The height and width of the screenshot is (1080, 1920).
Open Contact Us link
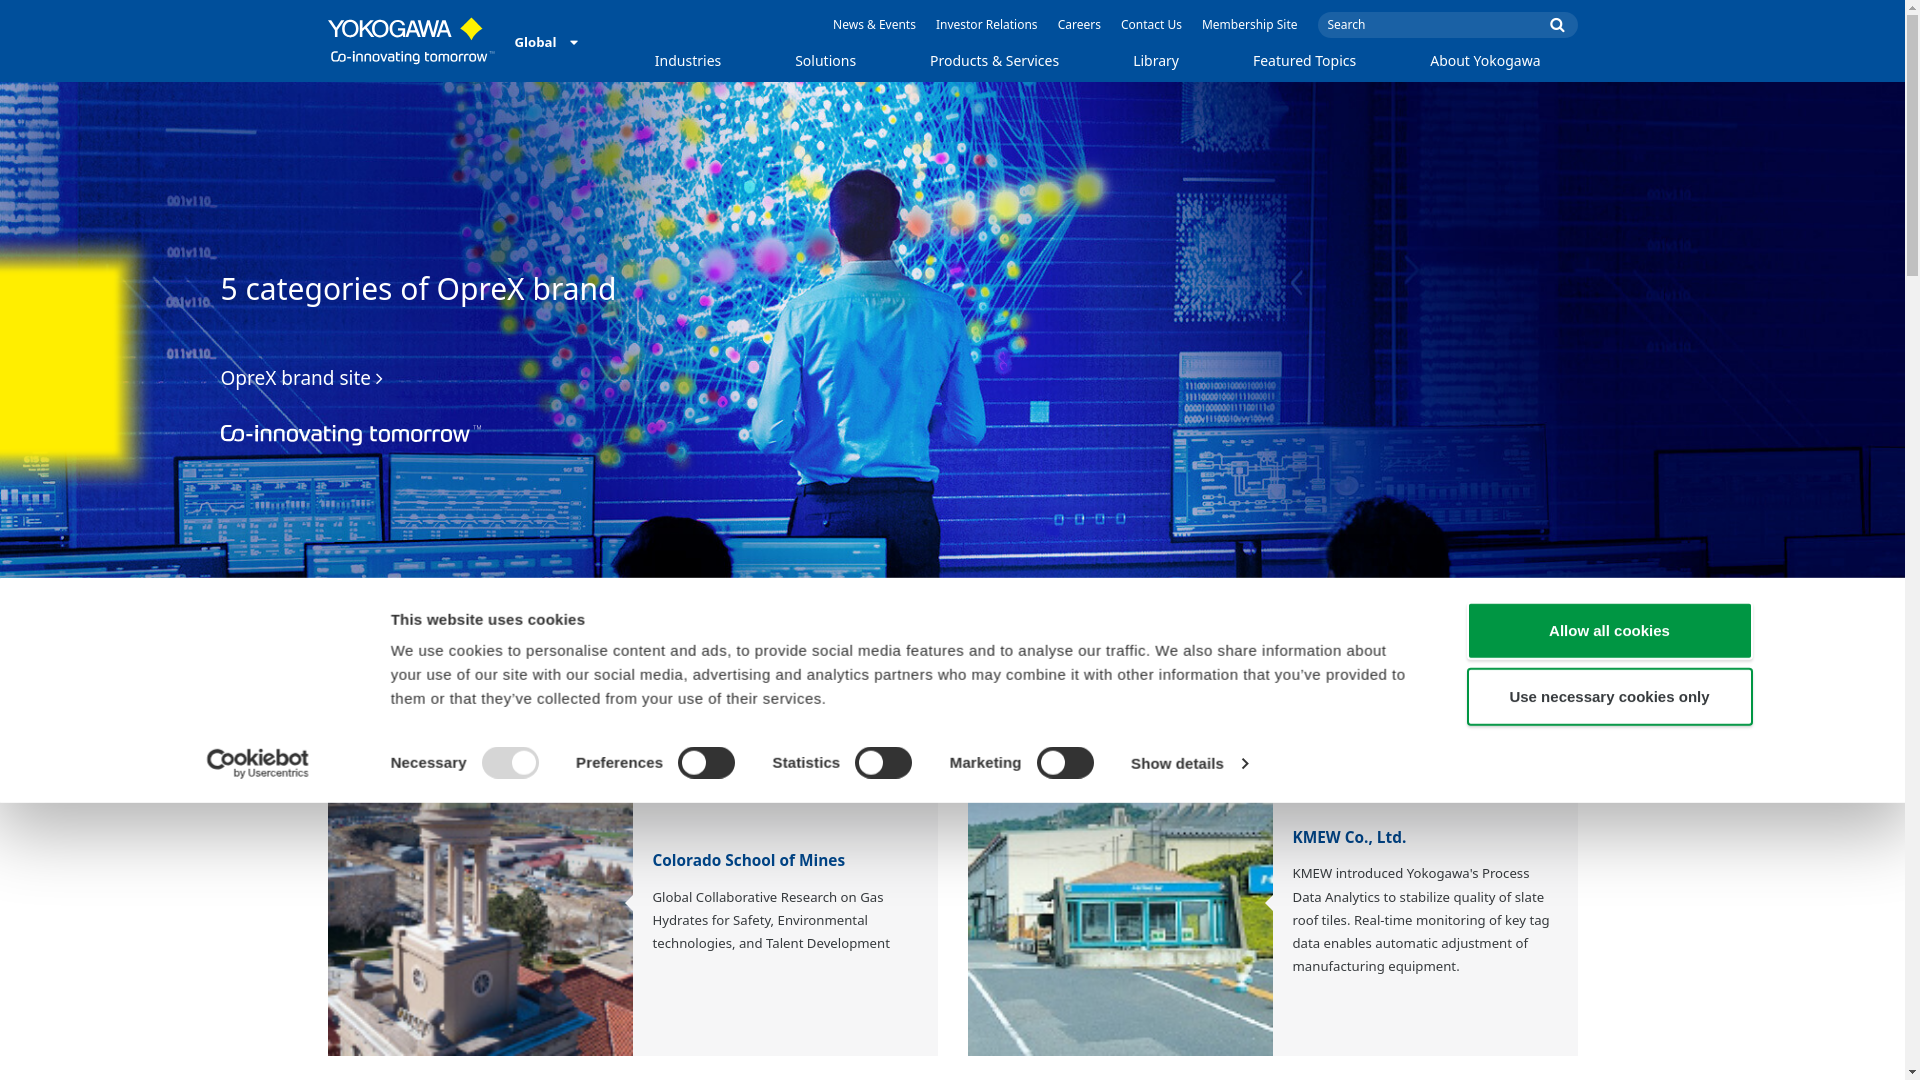coord(1151,25)
